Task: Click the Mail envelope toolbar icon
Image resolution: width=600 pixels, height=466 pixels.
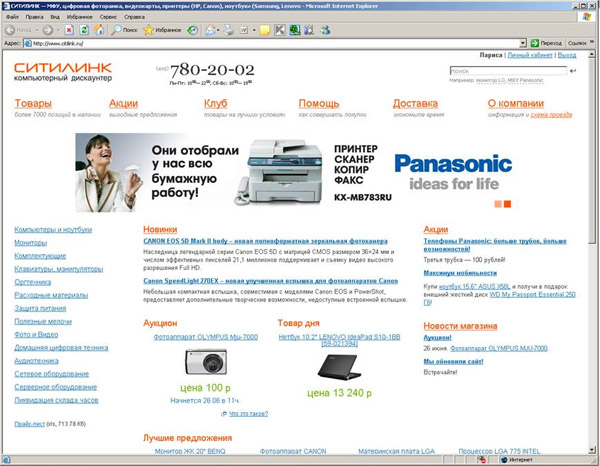Action: (210, 30)
